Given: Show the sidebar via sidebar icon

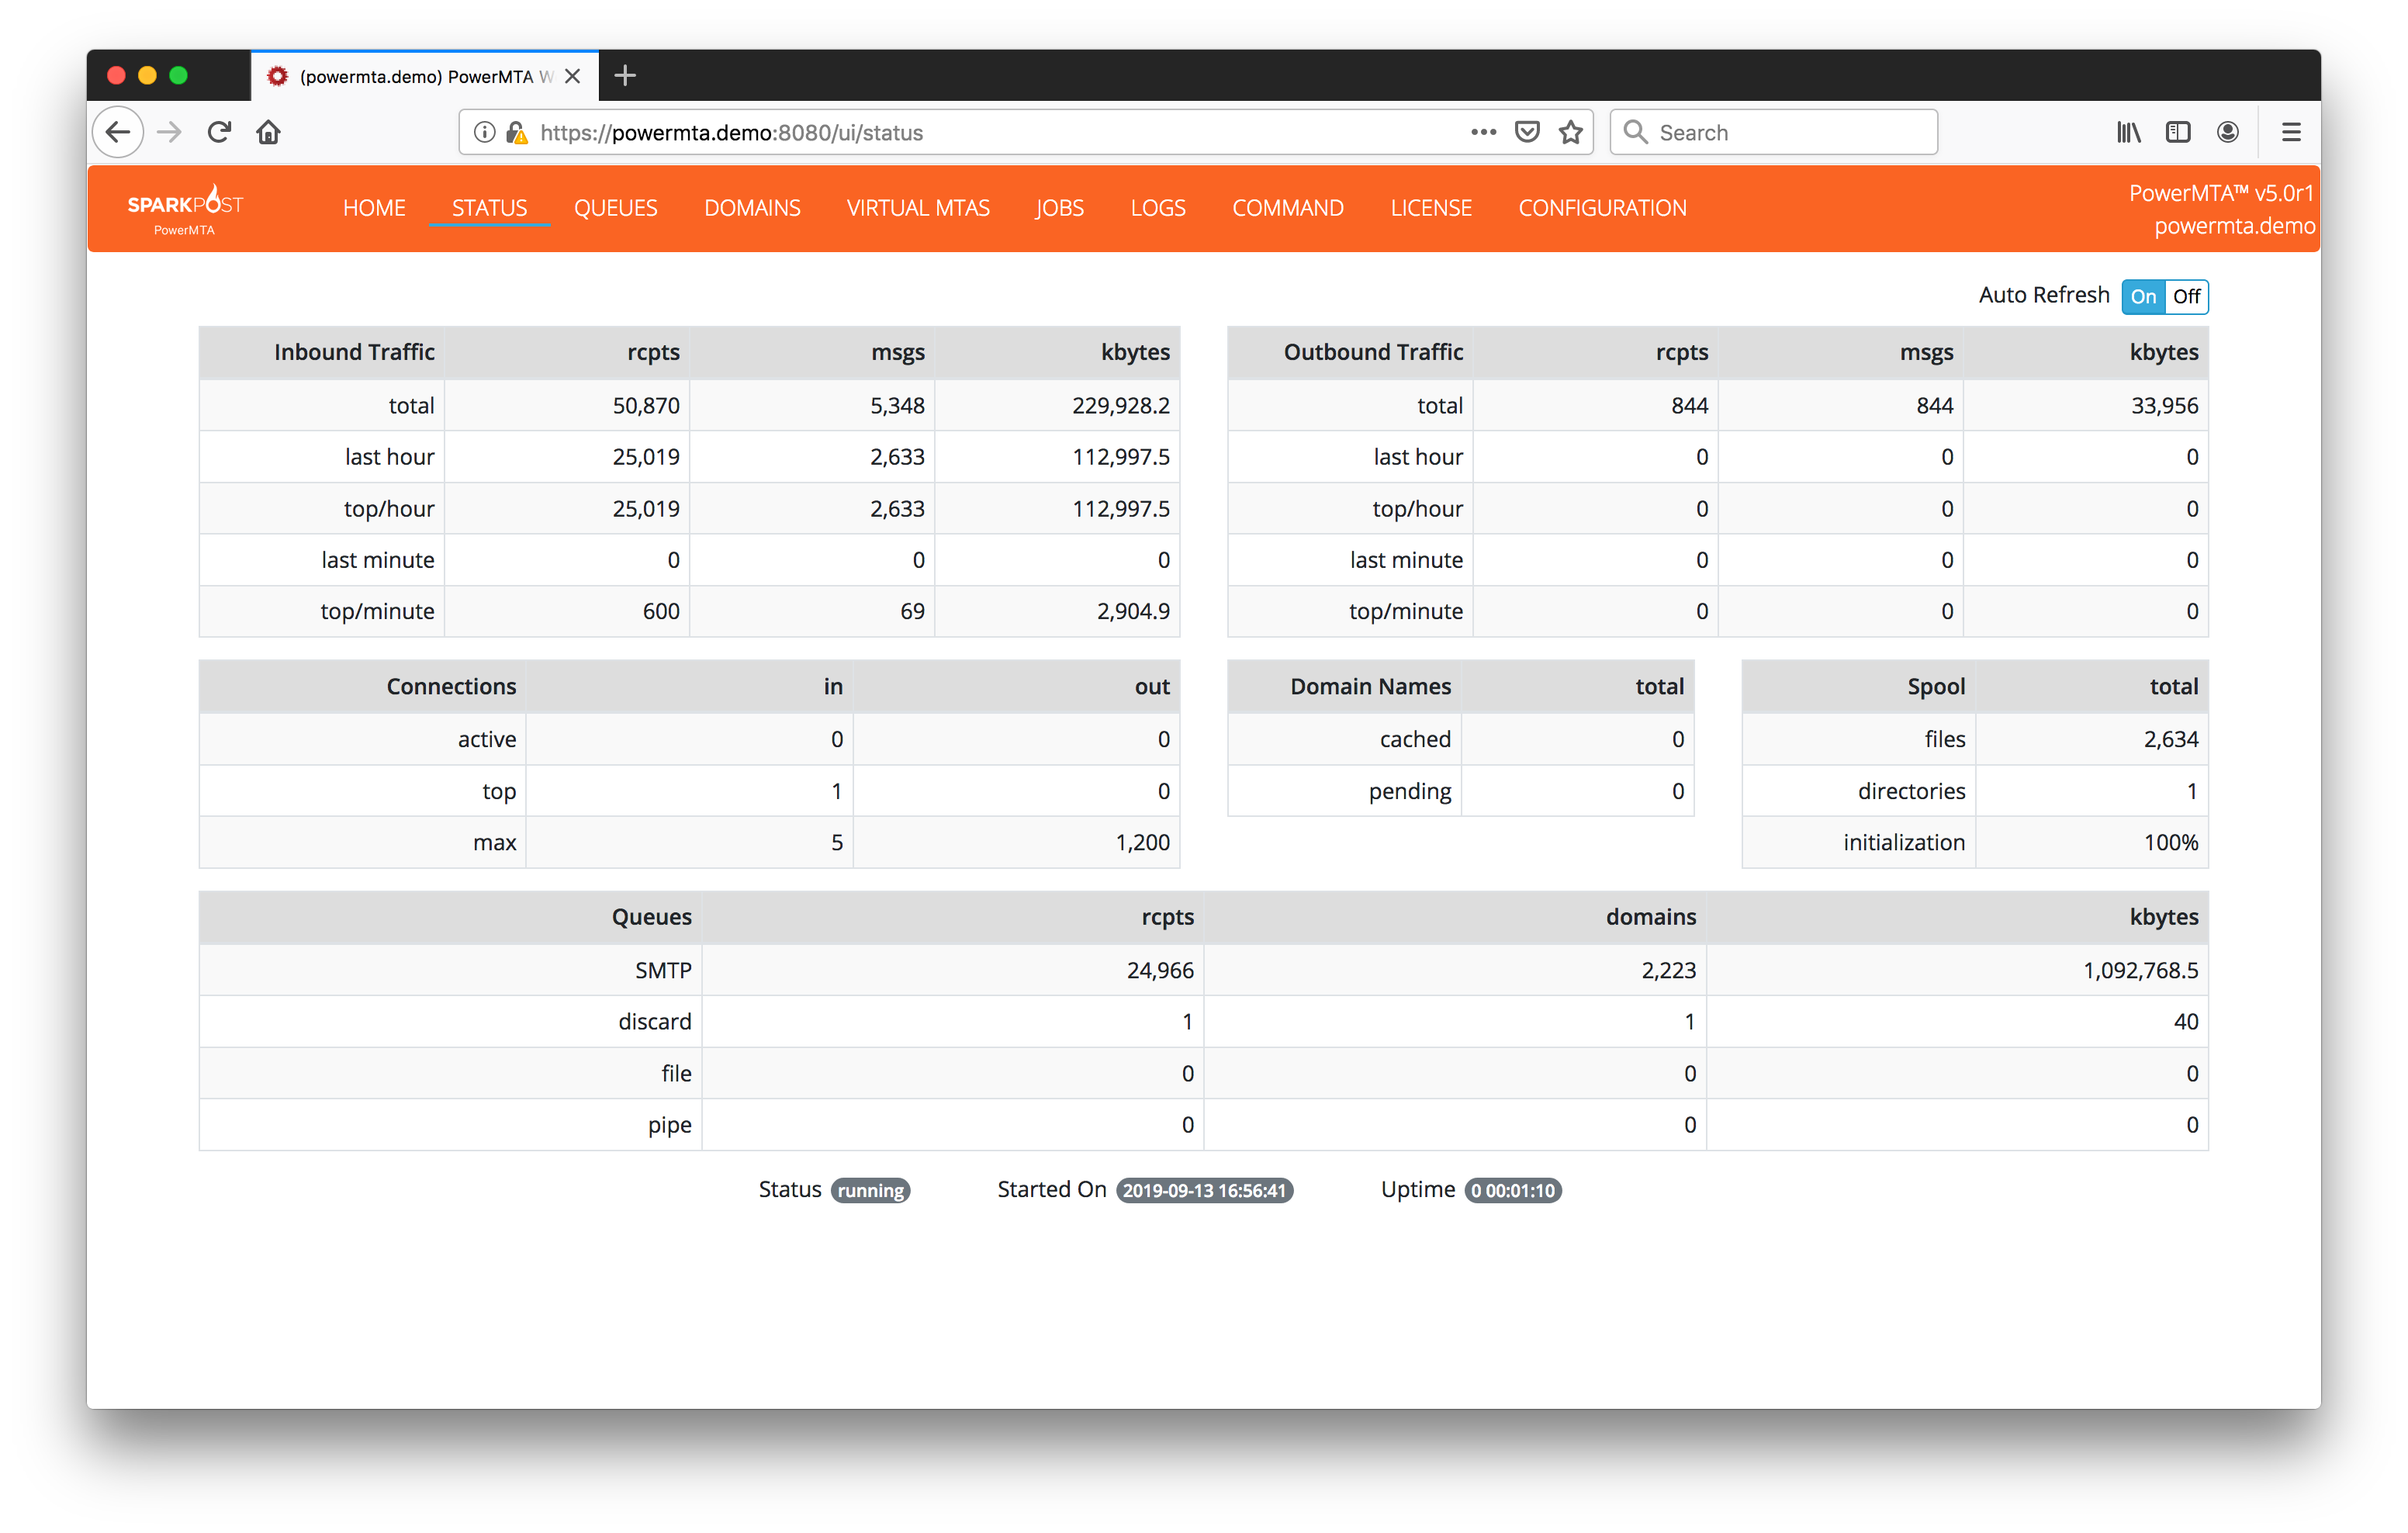Looking at the screenshot, I should 2177,132.
